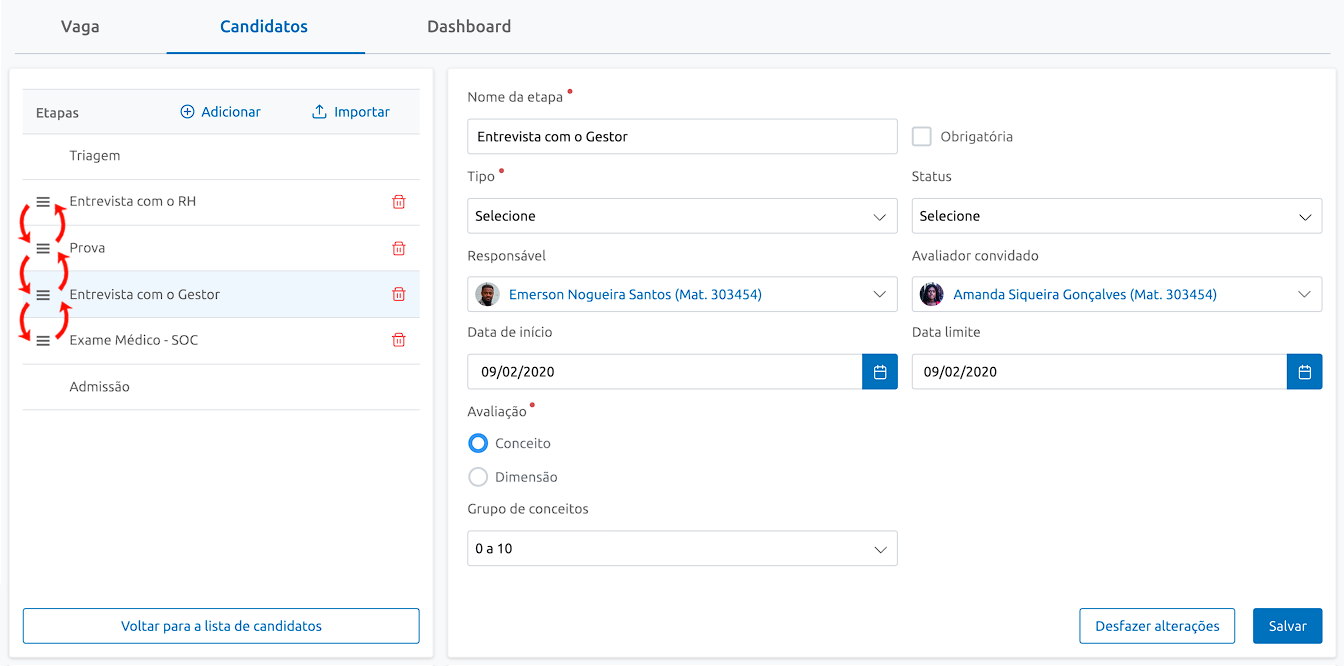
Task: Open calendar for Data de início
Action: (x=880, y=372)
